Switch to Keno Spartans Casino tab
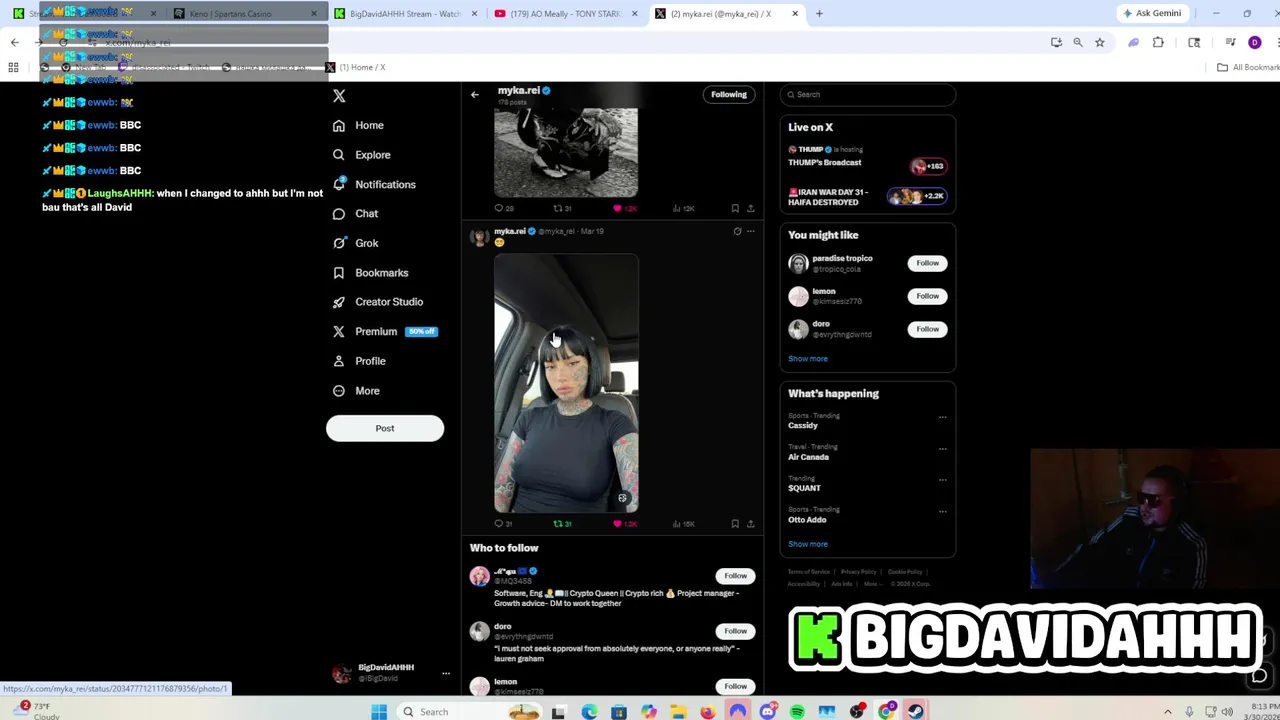The height and width of the screenshot is (720, 1280). tap(246, 14)
